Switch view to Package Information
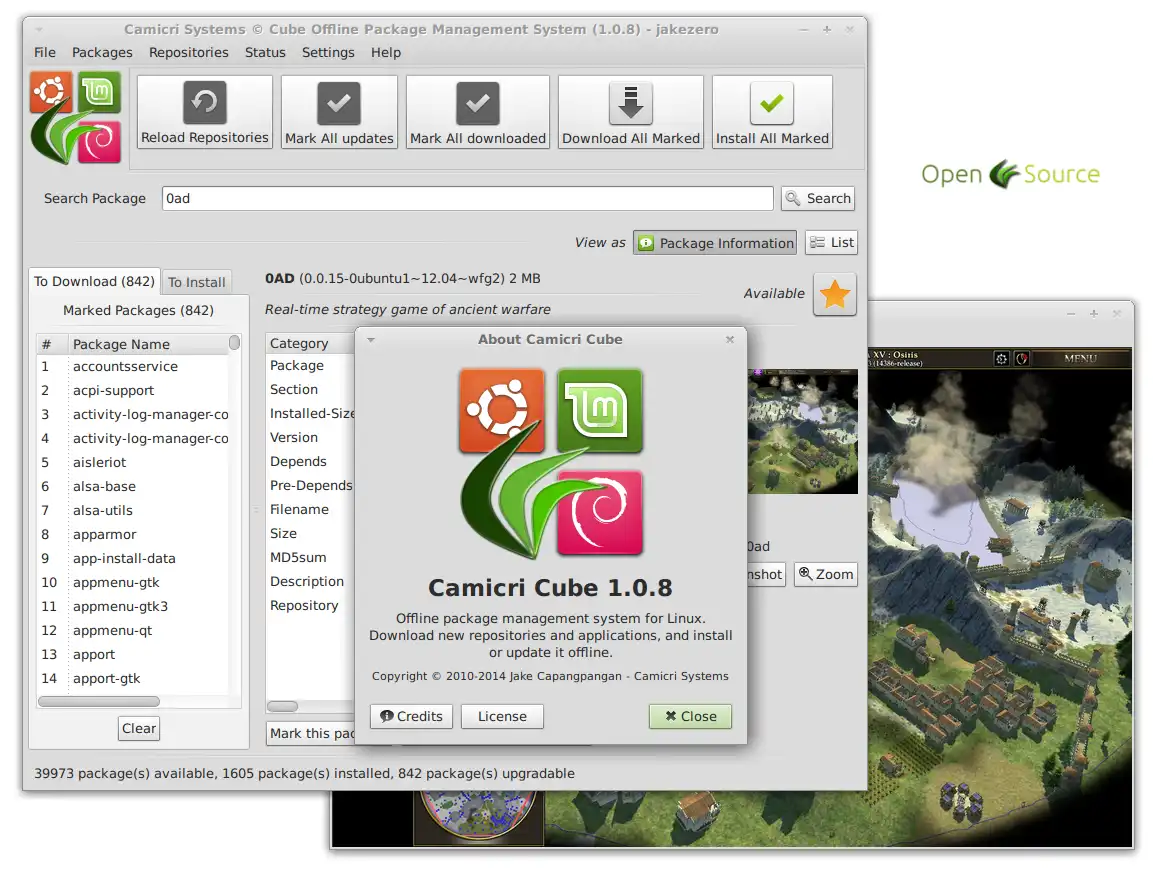Image resolution: width=1153 pixels, height=871 pixels. (715, 243)
